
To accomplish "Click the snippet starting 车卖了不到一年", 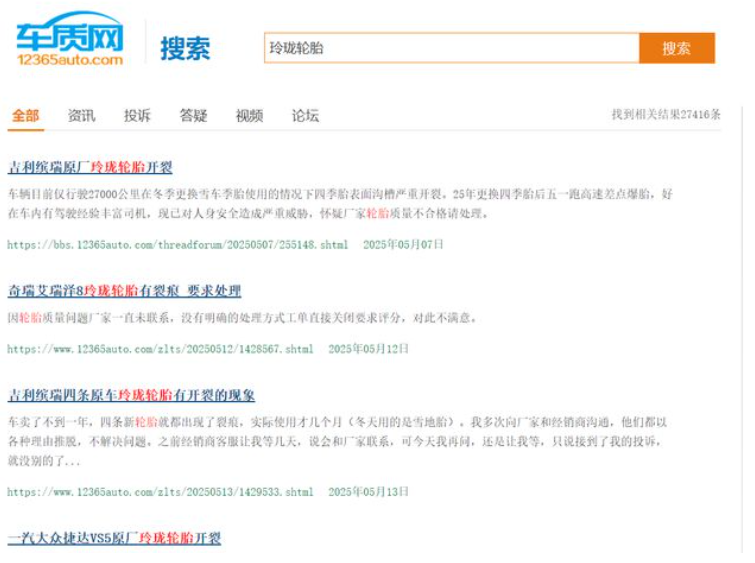I will pyautogui.click(x=338, y=441).
